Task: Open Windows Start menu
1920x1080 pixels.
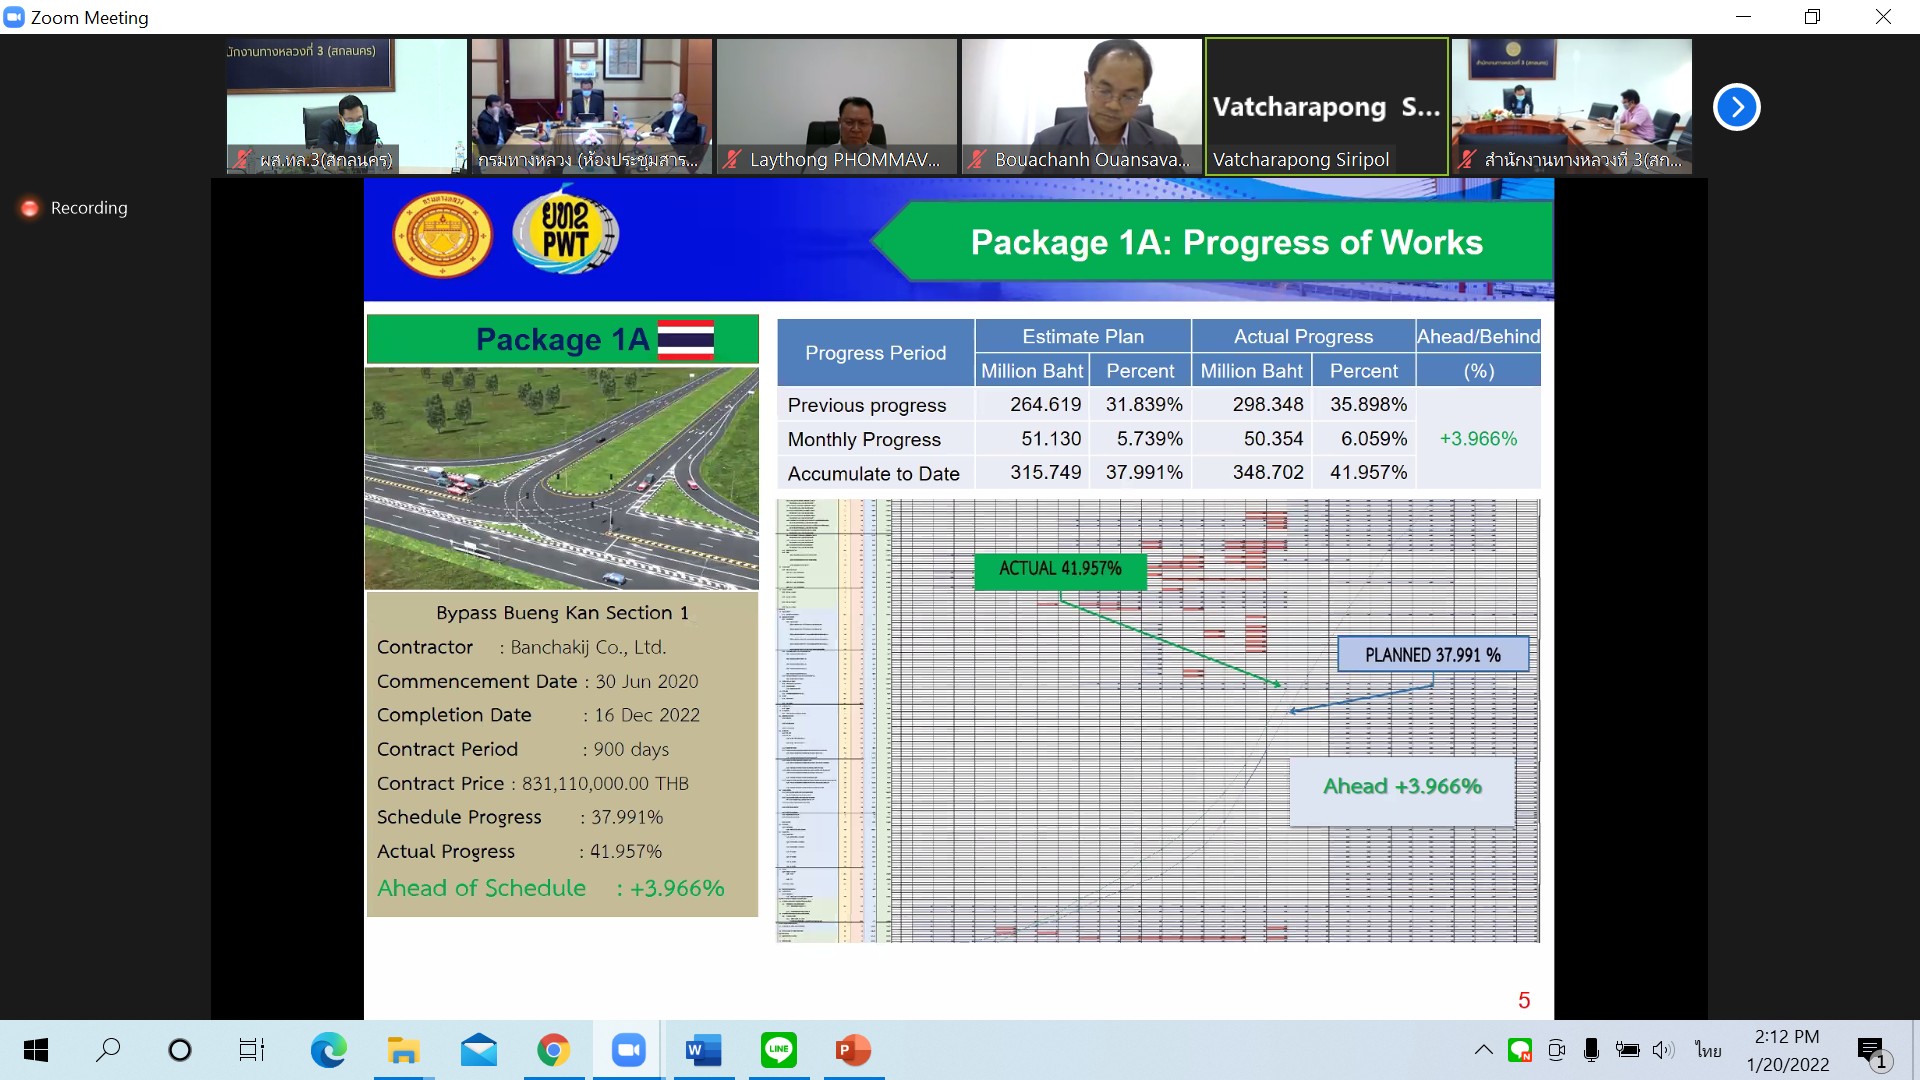Action: (x=36, y=1050)
